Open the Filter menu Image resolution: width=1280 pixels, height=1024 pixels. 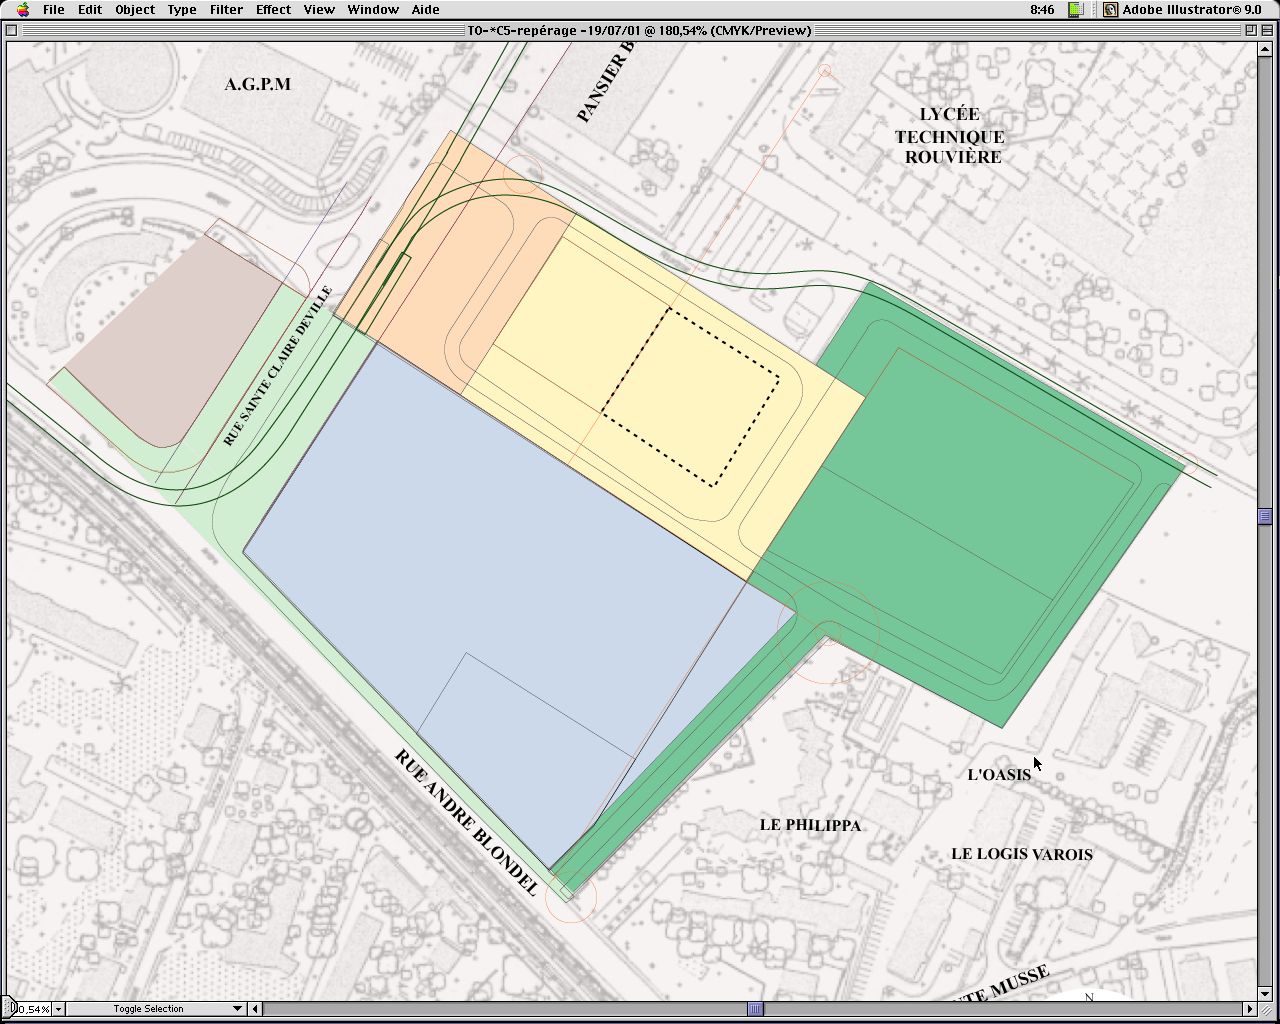(226, 10)
